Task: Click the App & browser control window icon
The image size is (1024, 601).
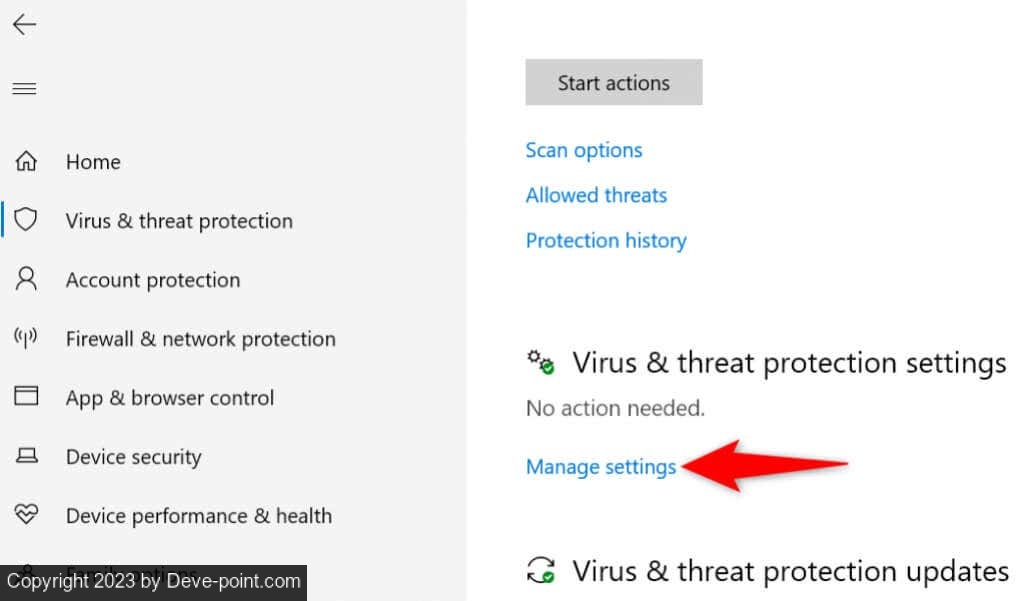Action: (26, 397)
